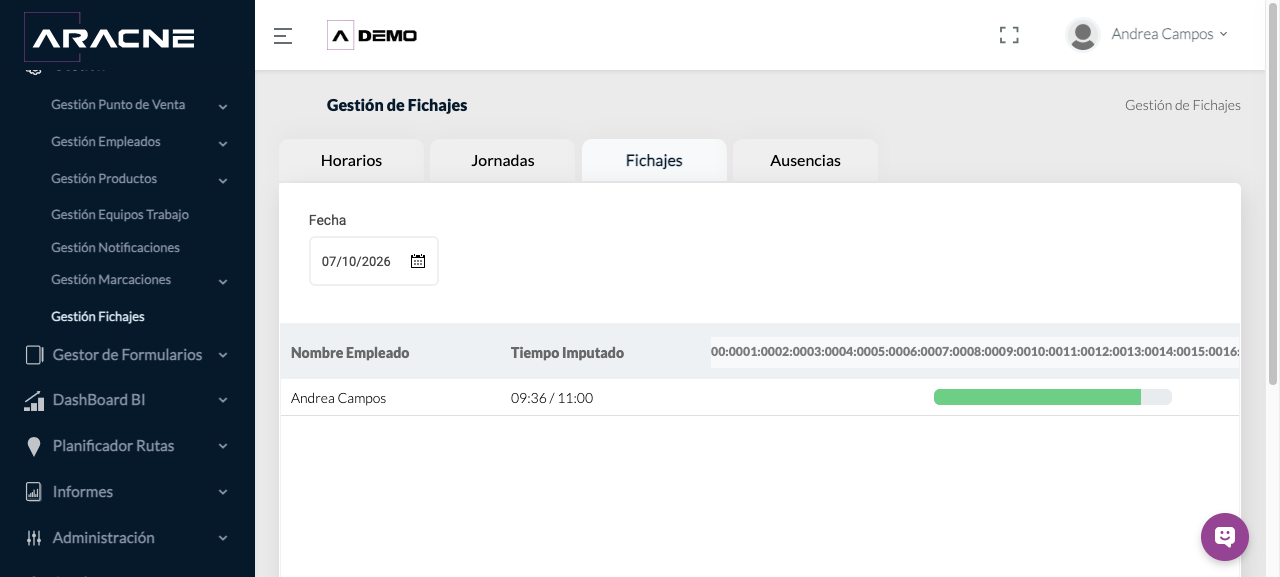The height and width of the screenshot is (577, 1280).
Task: Expand Gestión Punto de Venta submenu
Action: (223, 106)
